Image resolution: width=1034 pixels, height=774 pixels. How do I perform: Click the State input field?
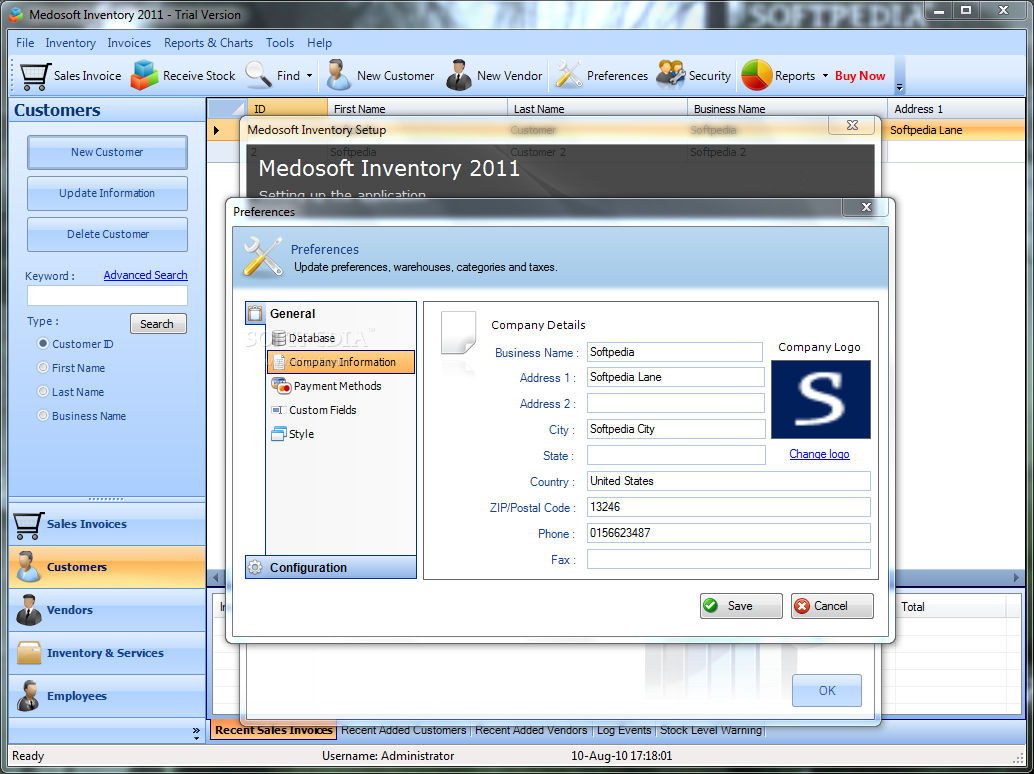pyautogui.click(x=676, y=455)
